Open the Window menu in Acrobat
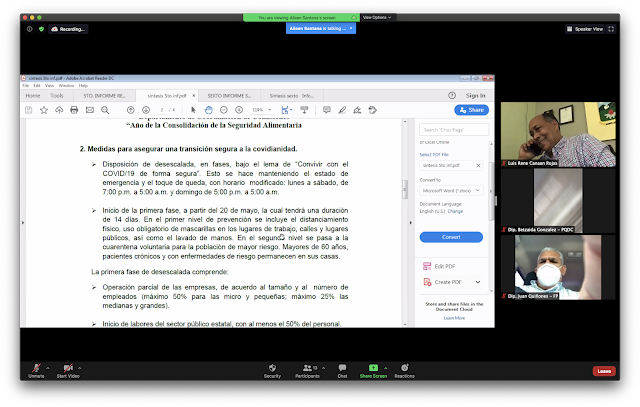Image resolution: width=640 pixels, height=407 pixels. click(66, 86)
